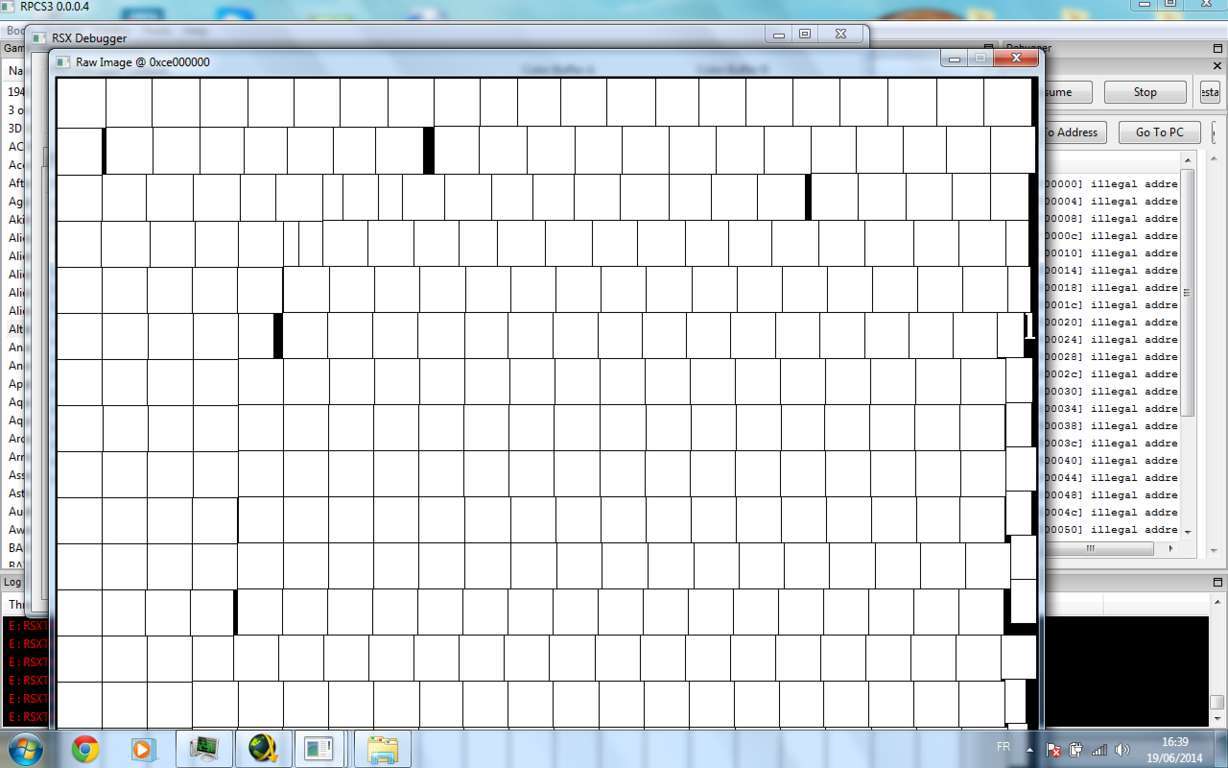This screenshot has height=768, width=1228.
Task: Open Action Center flag in the tray
Action: [1053, 749]
